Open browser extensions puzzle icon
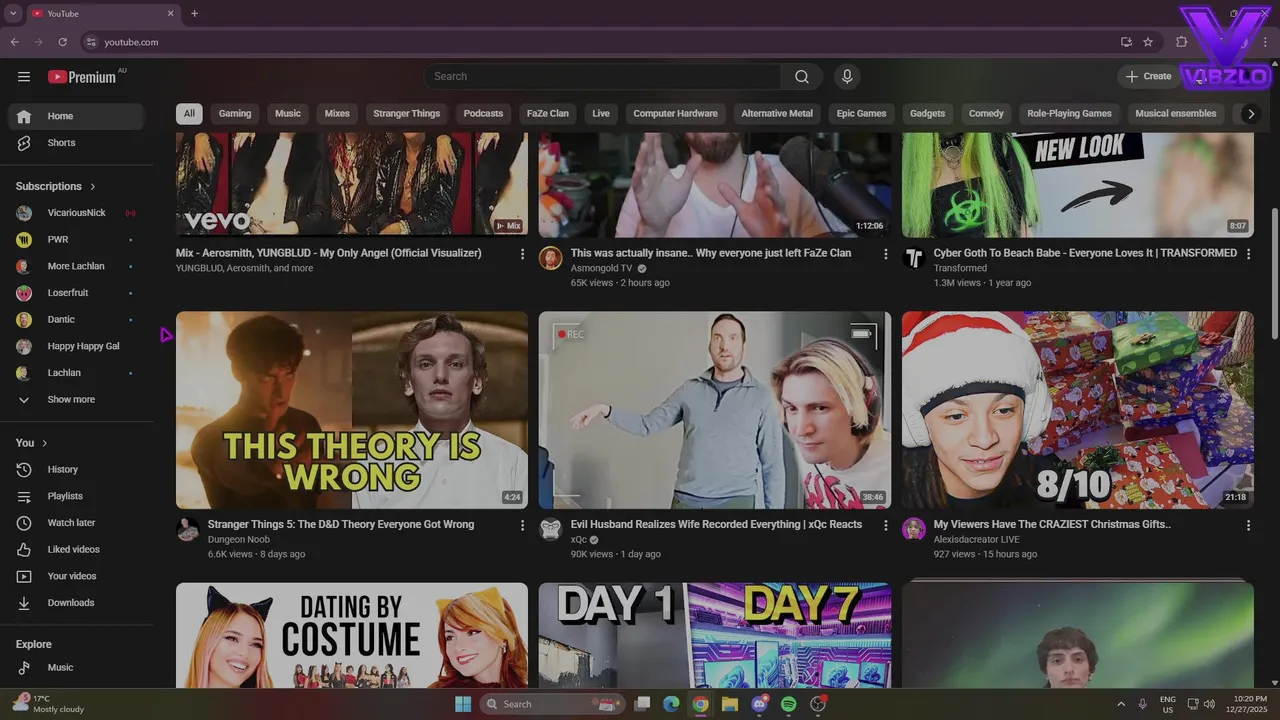1280x720 pixels. 1182,42
